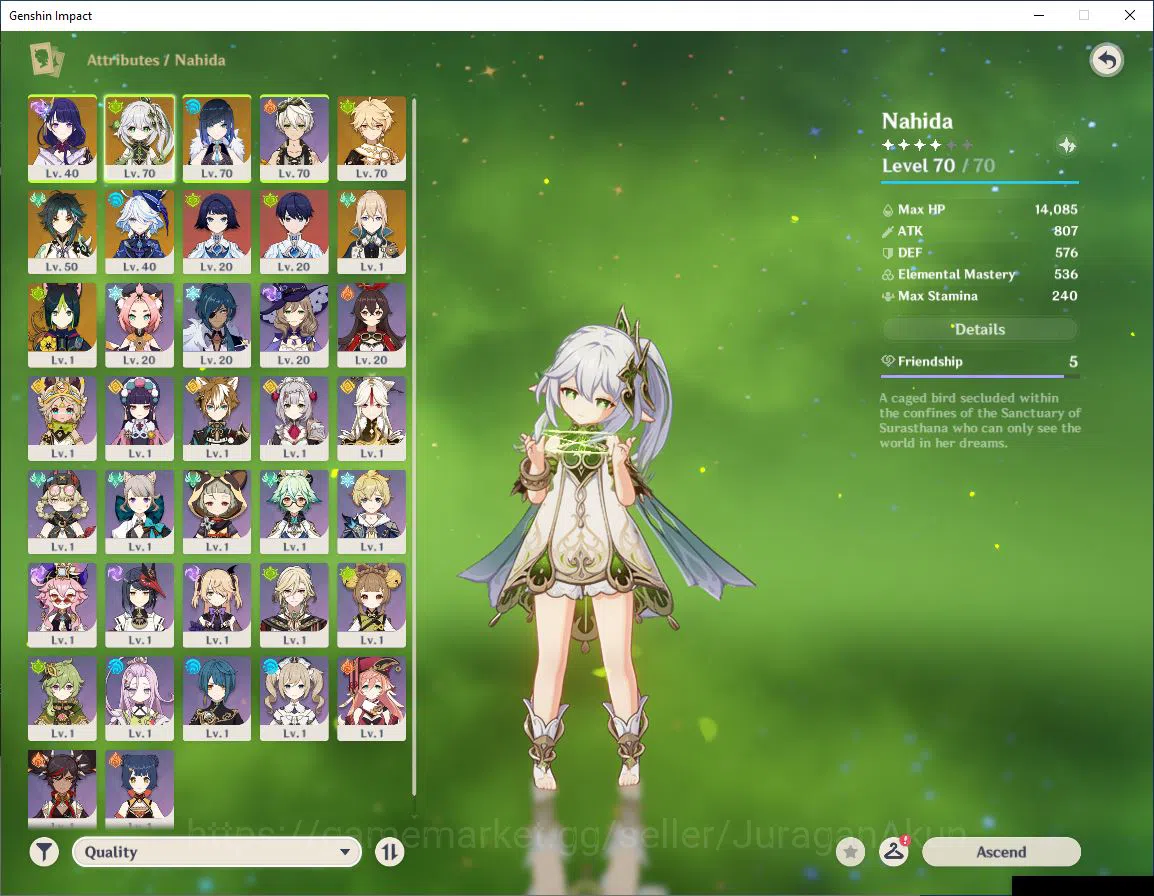The height and width of the screenshot is (896, 1154).
Task: Select Ningguang portrait
Action: point(372,419)
